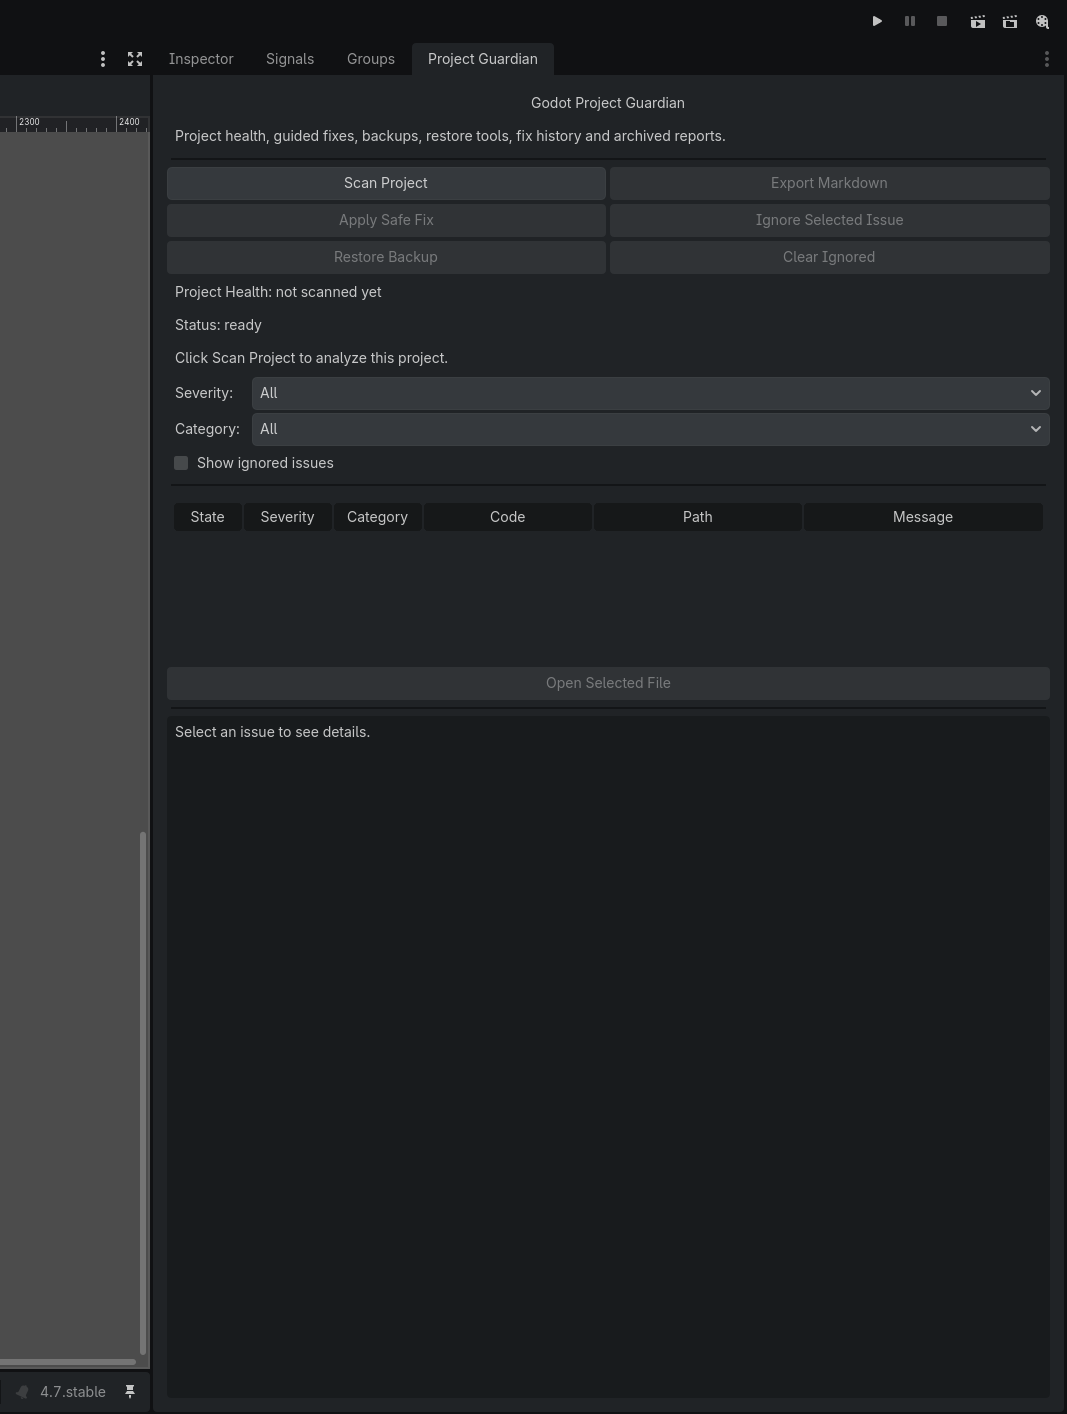Click the Restore Backup button
1067x1414 pixels.
tap(386, 257)
